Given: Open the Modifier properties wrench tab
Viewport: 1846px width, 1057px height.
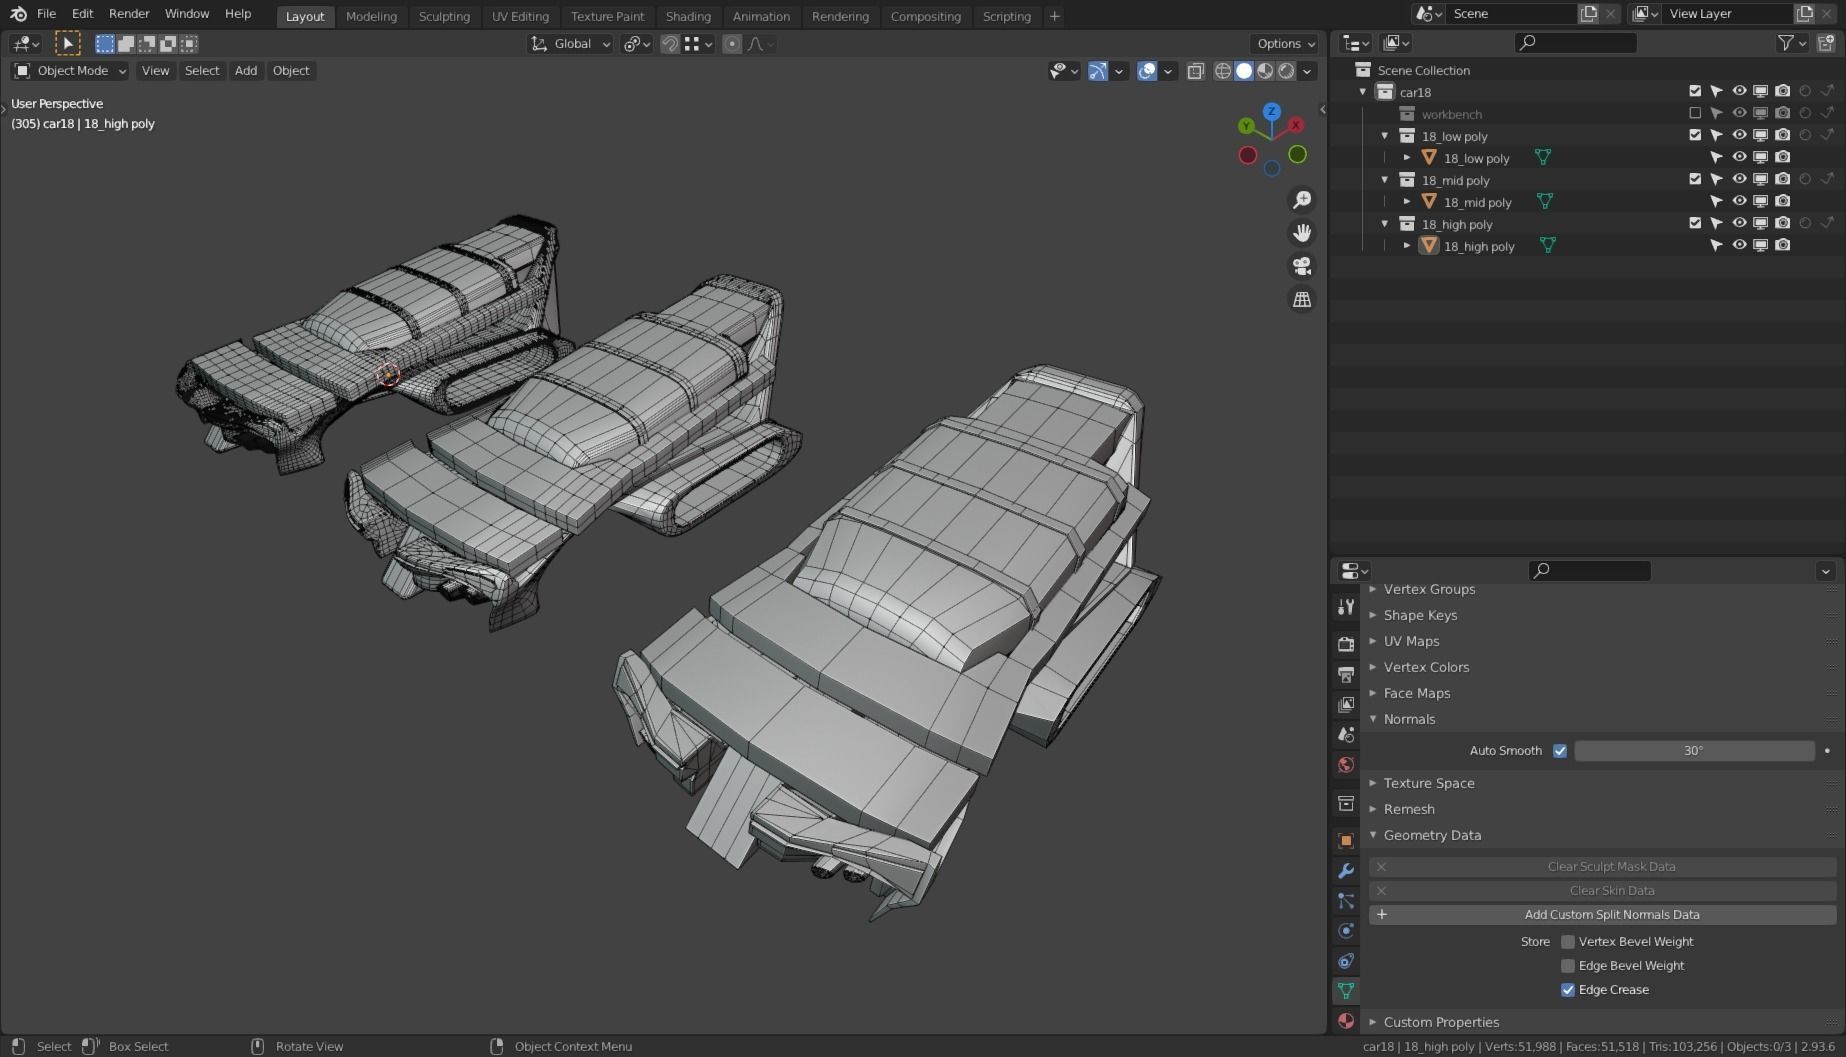Looking at the screenshot, I should 1346,871.
